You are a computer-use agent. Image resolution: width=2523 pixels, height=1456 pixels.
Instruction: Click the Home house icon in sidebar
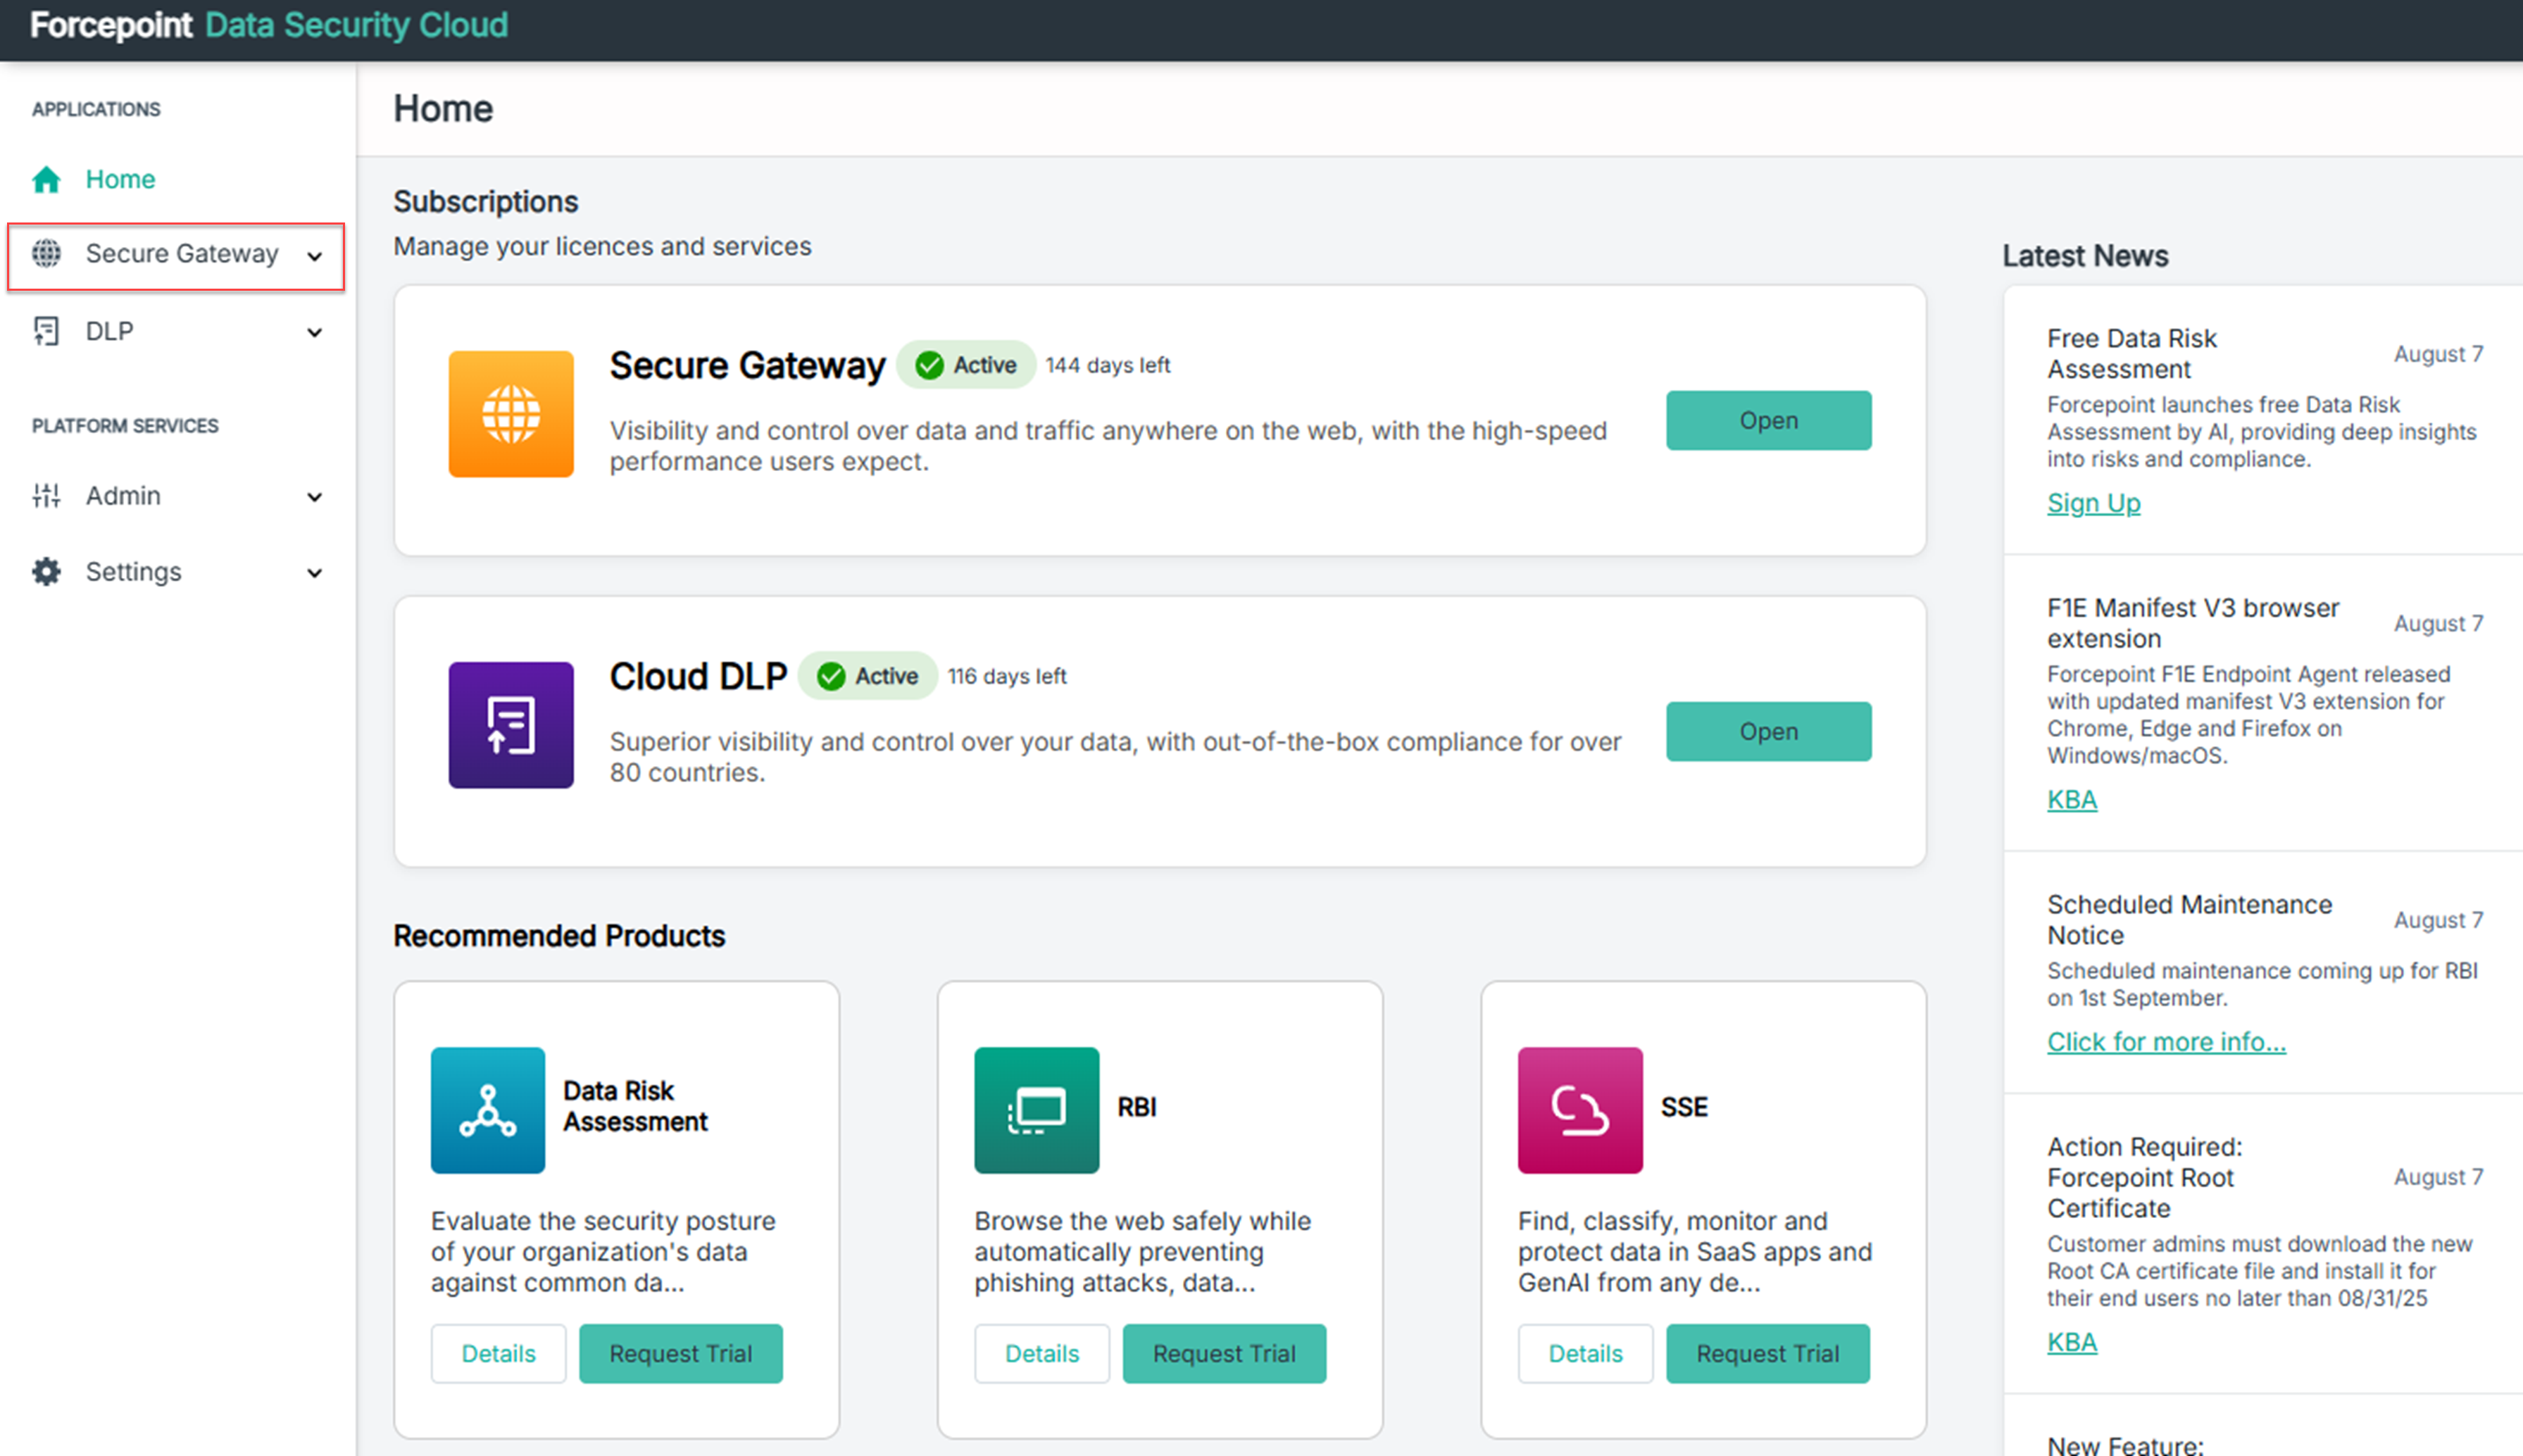pyautogui.click(x=46, y=179)
